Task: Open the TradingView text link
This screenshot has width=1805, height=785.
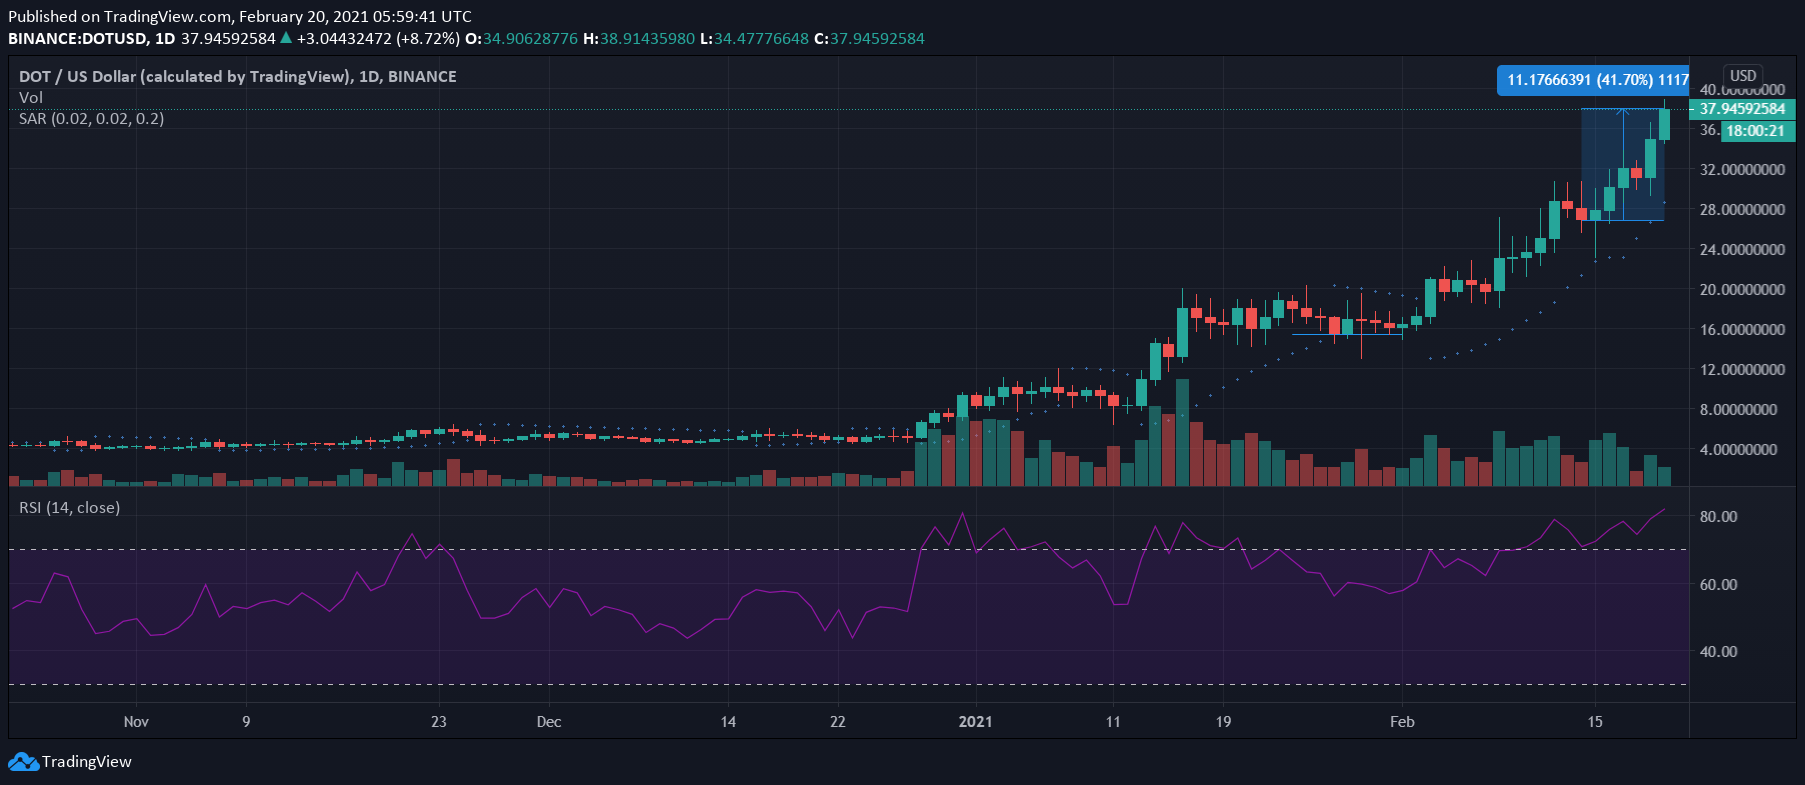Action: [87, 762]
